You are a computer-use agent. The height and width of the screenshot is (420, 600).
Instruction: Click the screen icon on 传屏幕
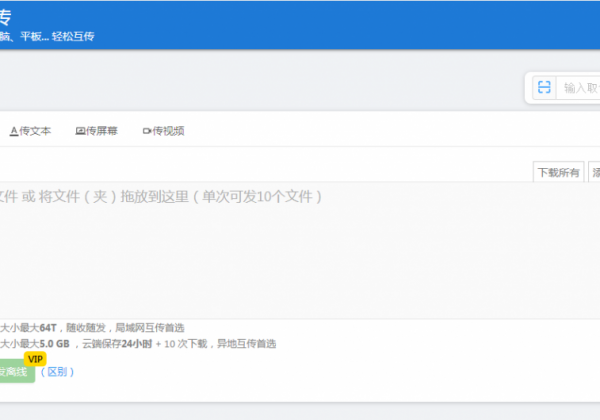click(80, 131)
